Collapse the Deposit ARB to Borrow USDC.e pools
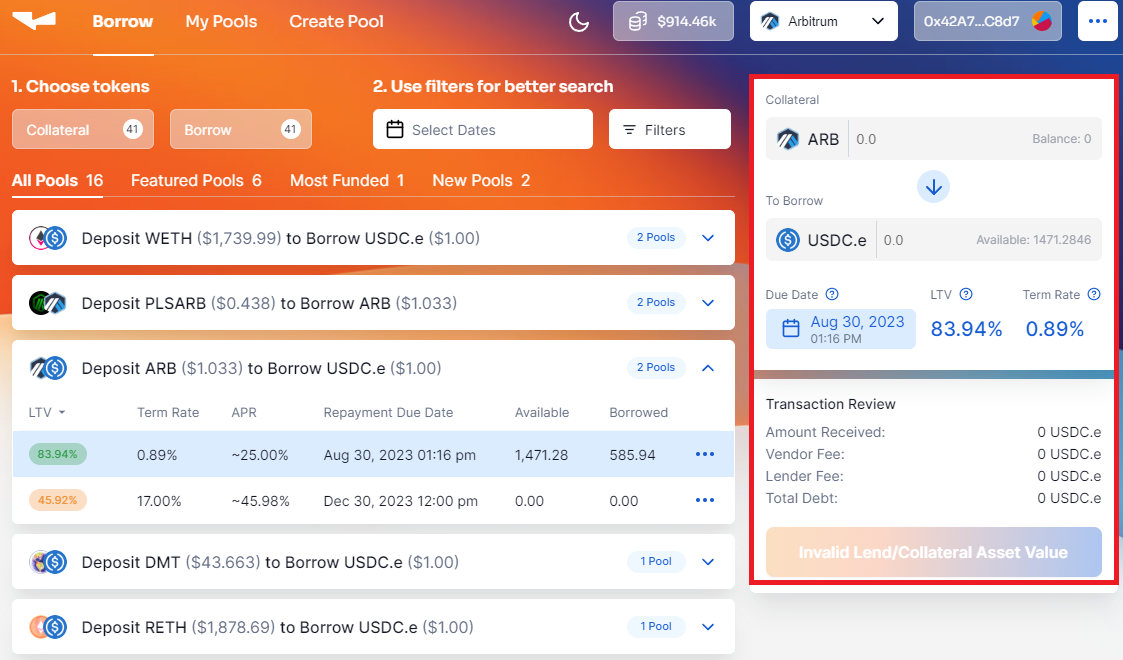Viewport: 1123px width, 660px height. (708, 368)
